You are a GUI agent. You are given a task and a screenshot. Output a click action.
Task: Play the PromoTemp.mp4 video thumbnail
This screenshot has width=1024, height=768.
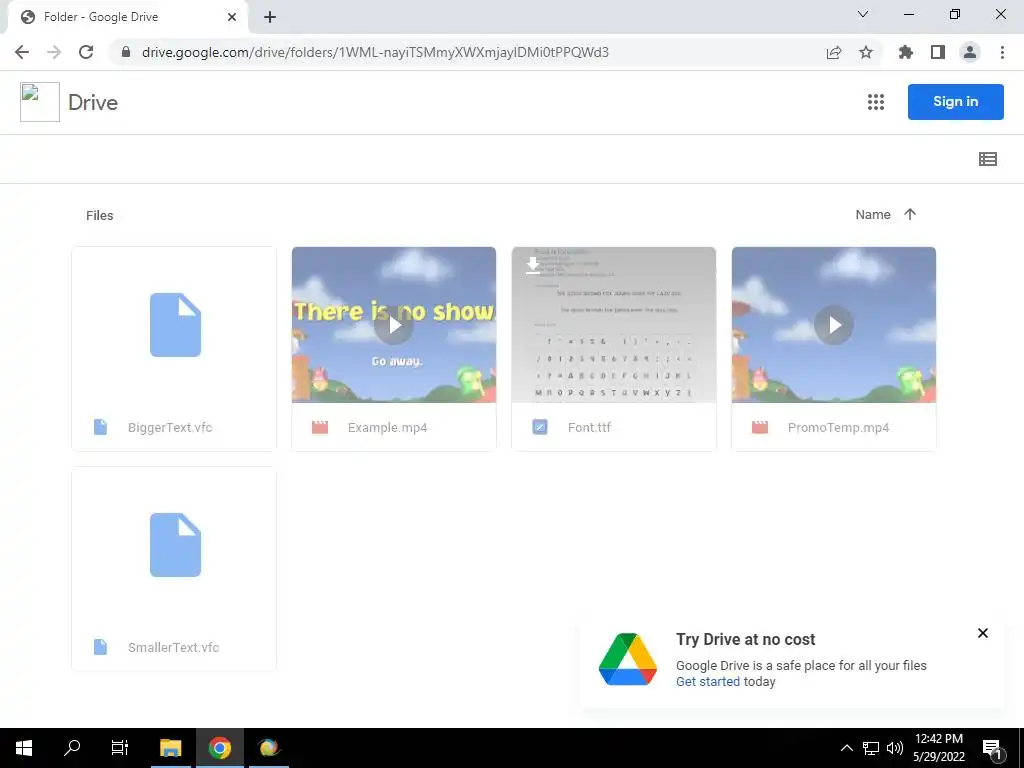click(x=834, y=325)
